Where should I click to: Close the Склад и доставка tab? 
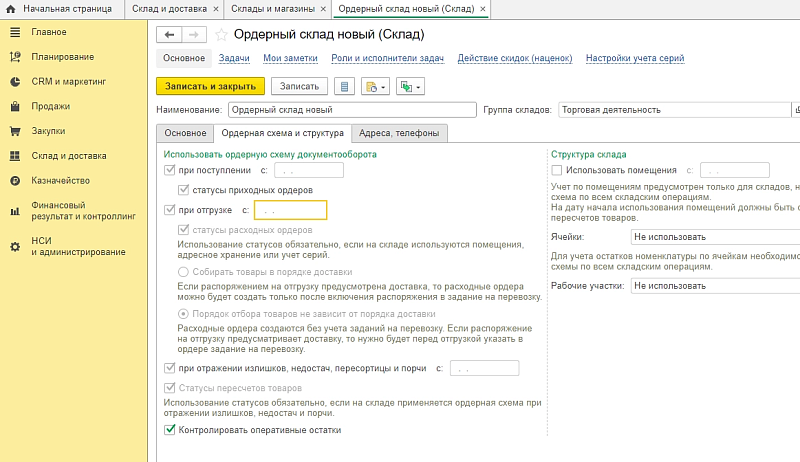point(217,9)
